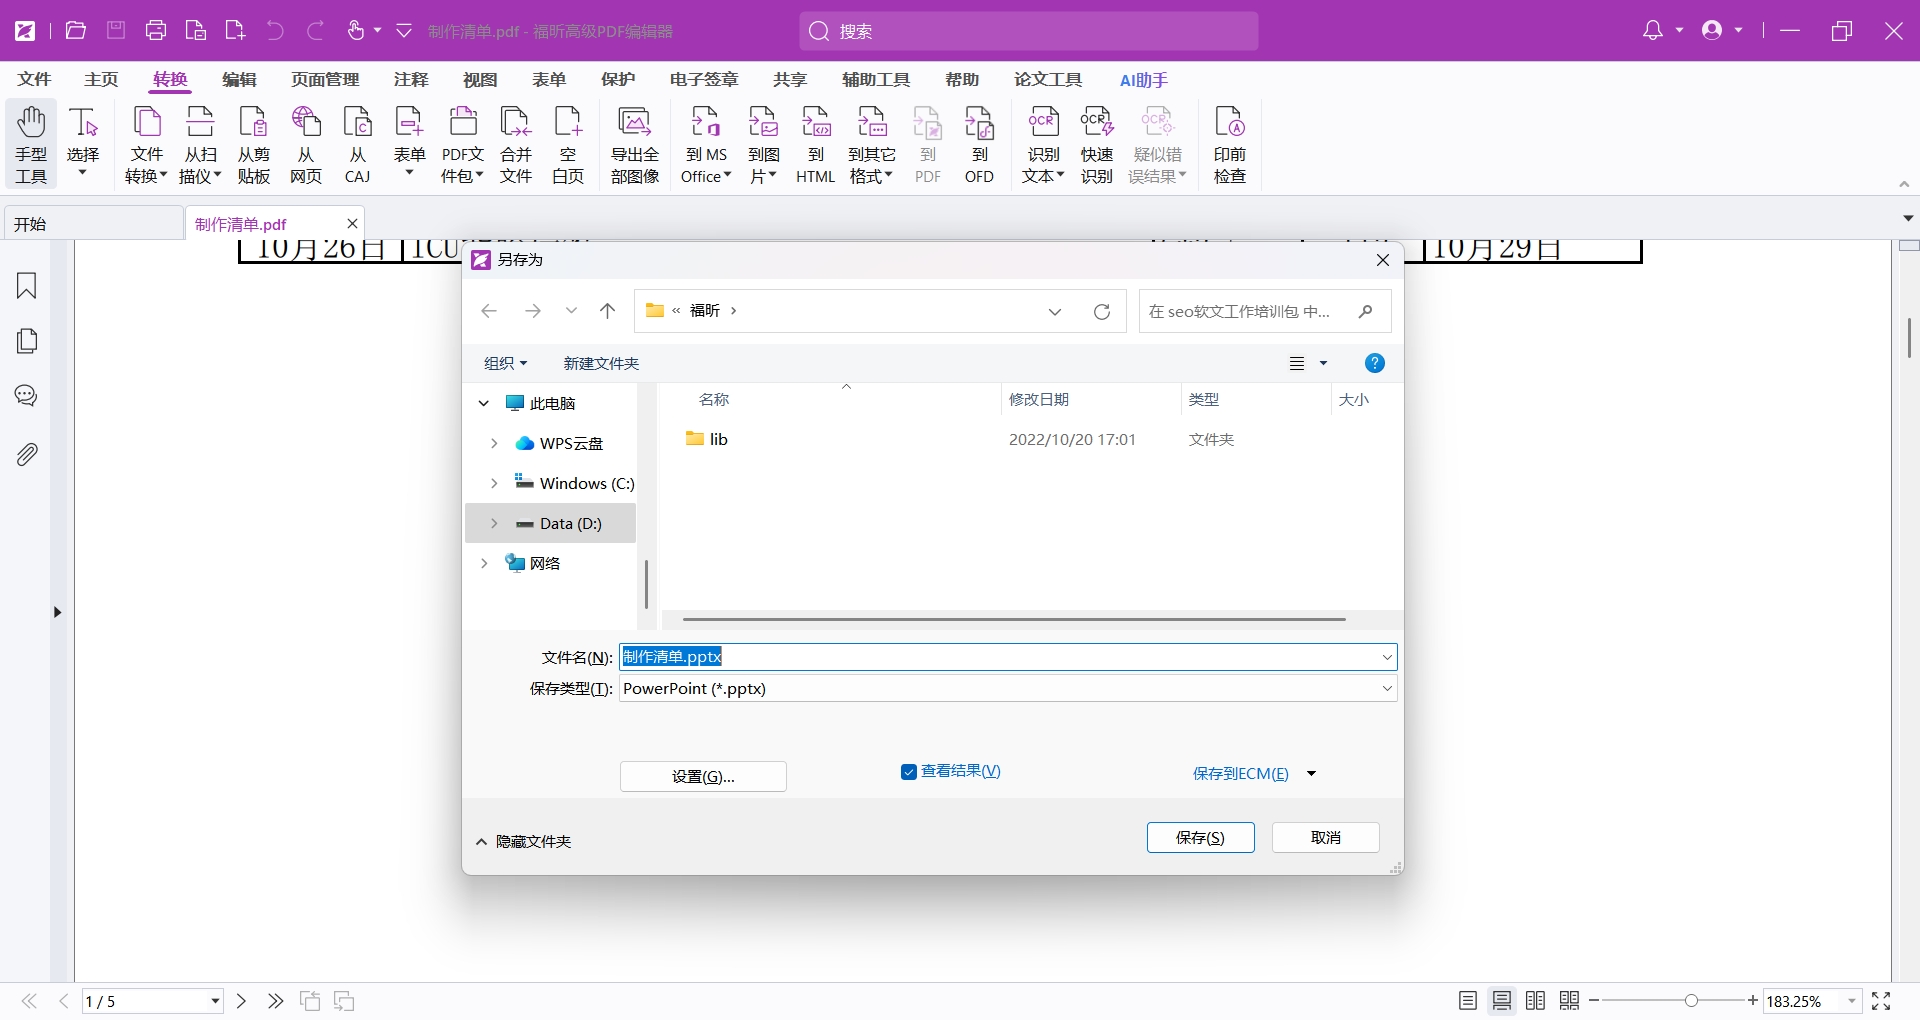
Task: Open the comments panel in left sidebar
Action: tap(27, 396)
